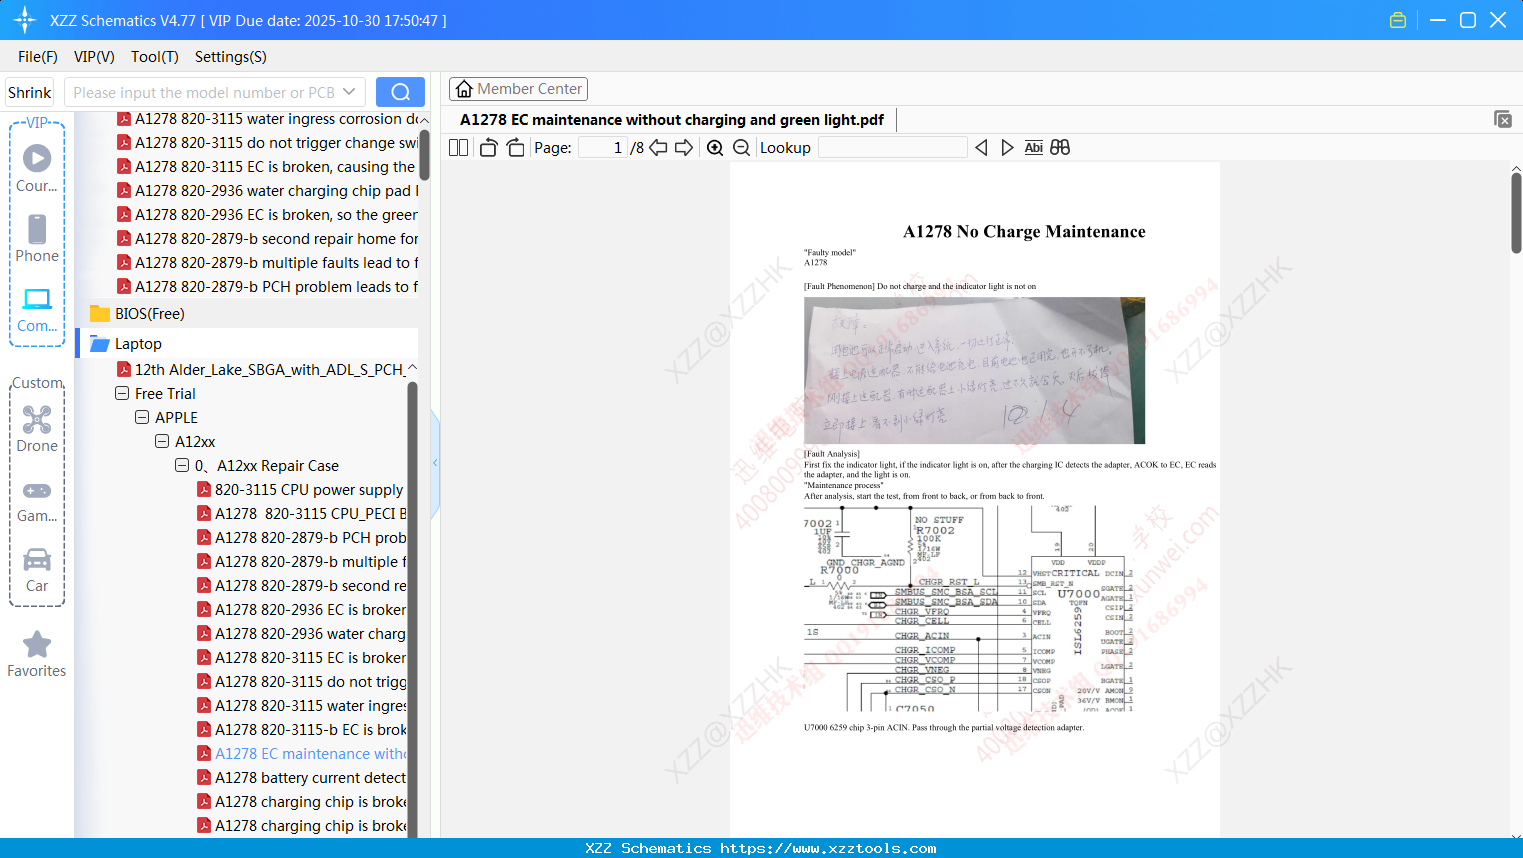Image resolution: width=1523 pixels, height=858 pixels.
Task: Open A1278 820-2879-b second repair home file
Action: [267, 239]
